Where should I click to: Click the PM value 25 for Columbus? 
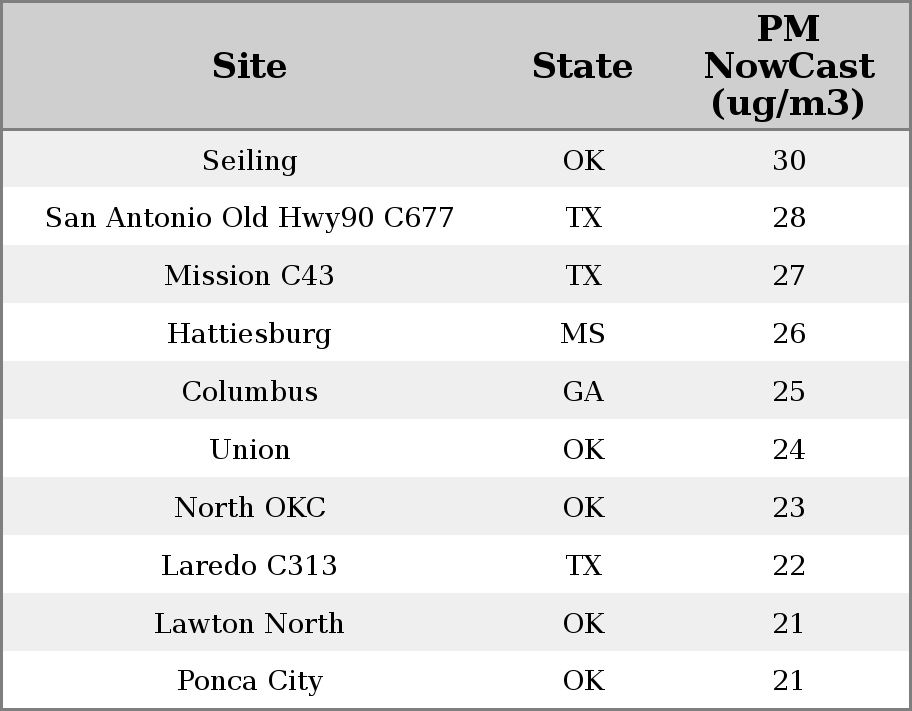(x=789, y=392)
